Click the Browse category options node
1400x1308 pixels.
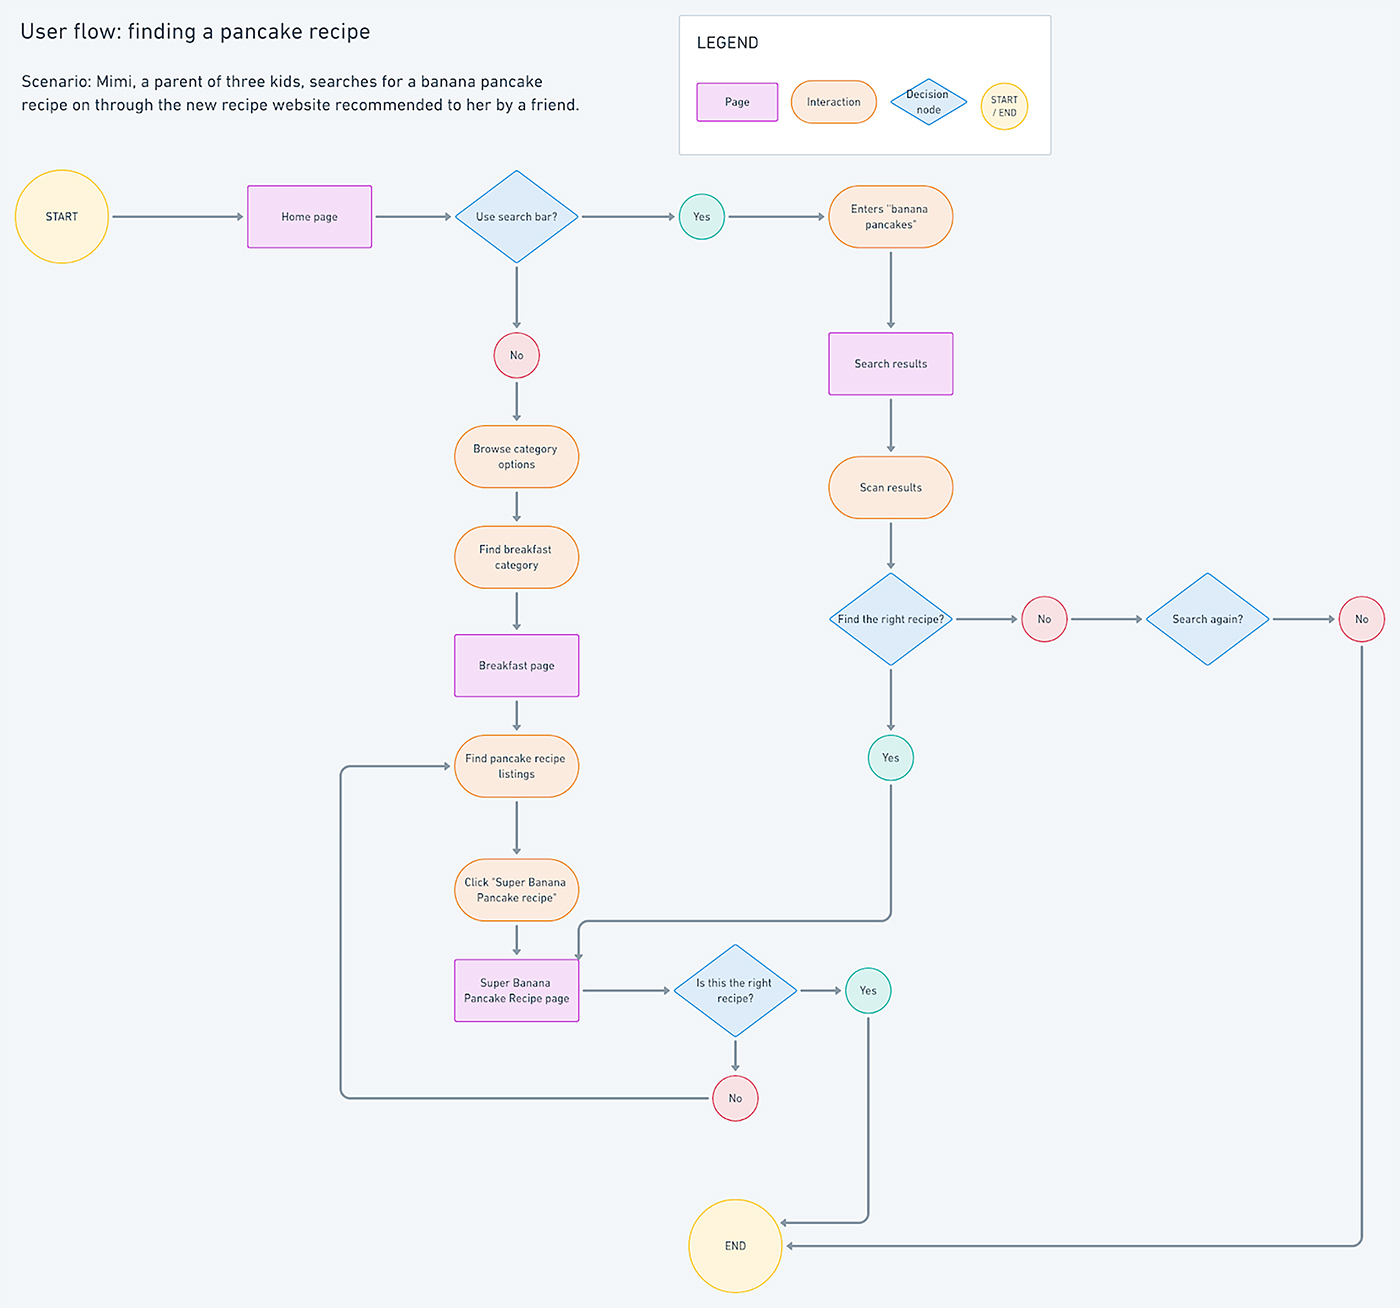(x=516, y=457)
